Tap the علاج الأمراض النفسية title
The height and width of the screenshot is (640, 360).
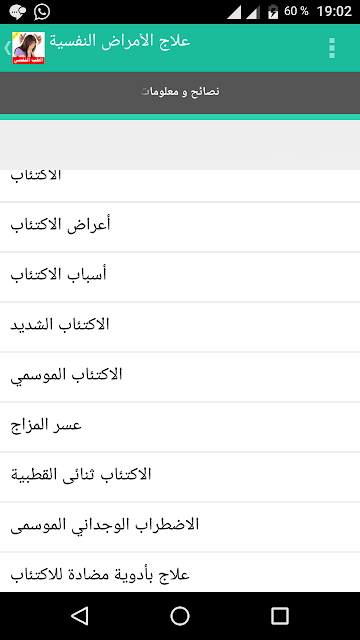[120, 42]
